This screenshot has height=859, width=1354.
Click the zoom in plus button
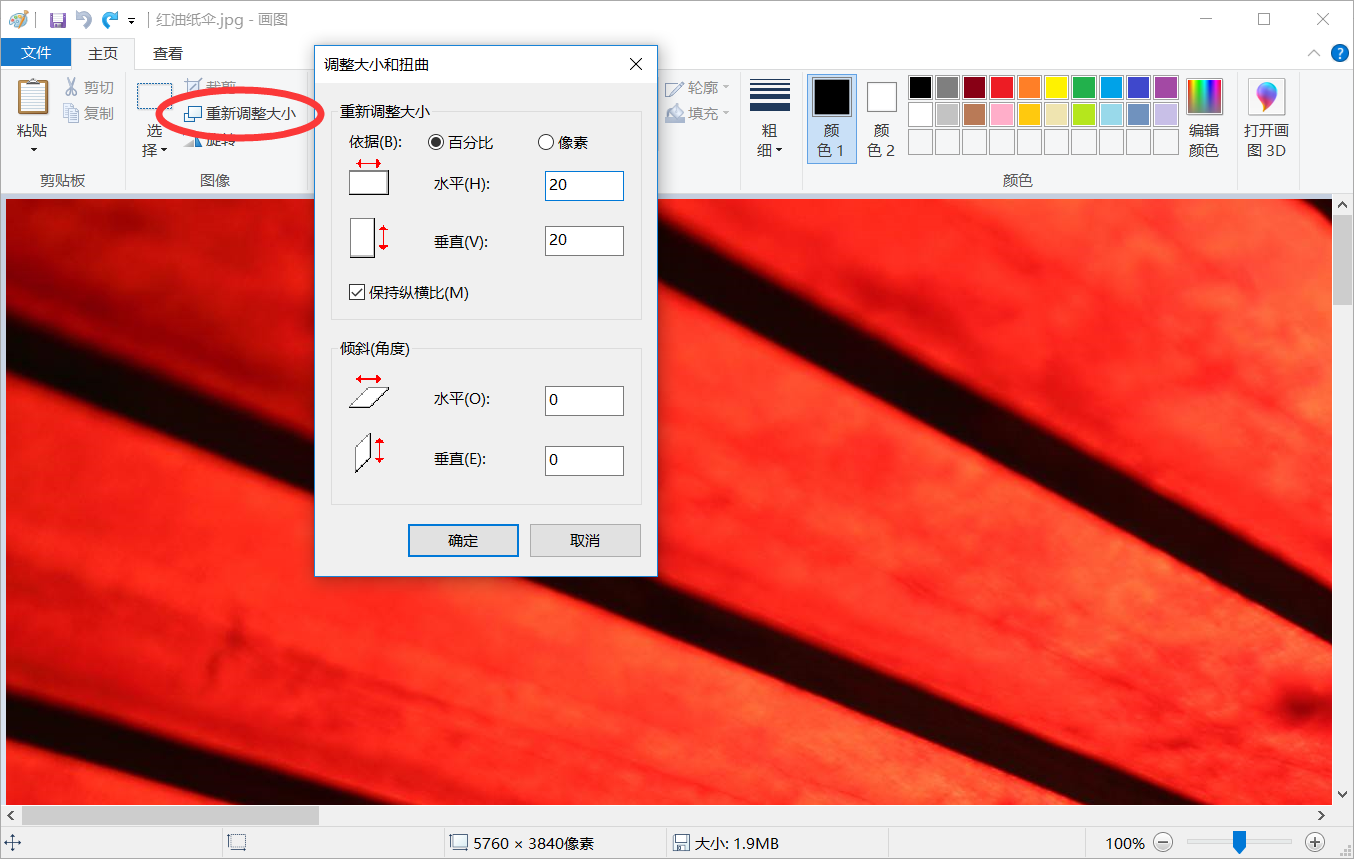(x=1315, y=843)
